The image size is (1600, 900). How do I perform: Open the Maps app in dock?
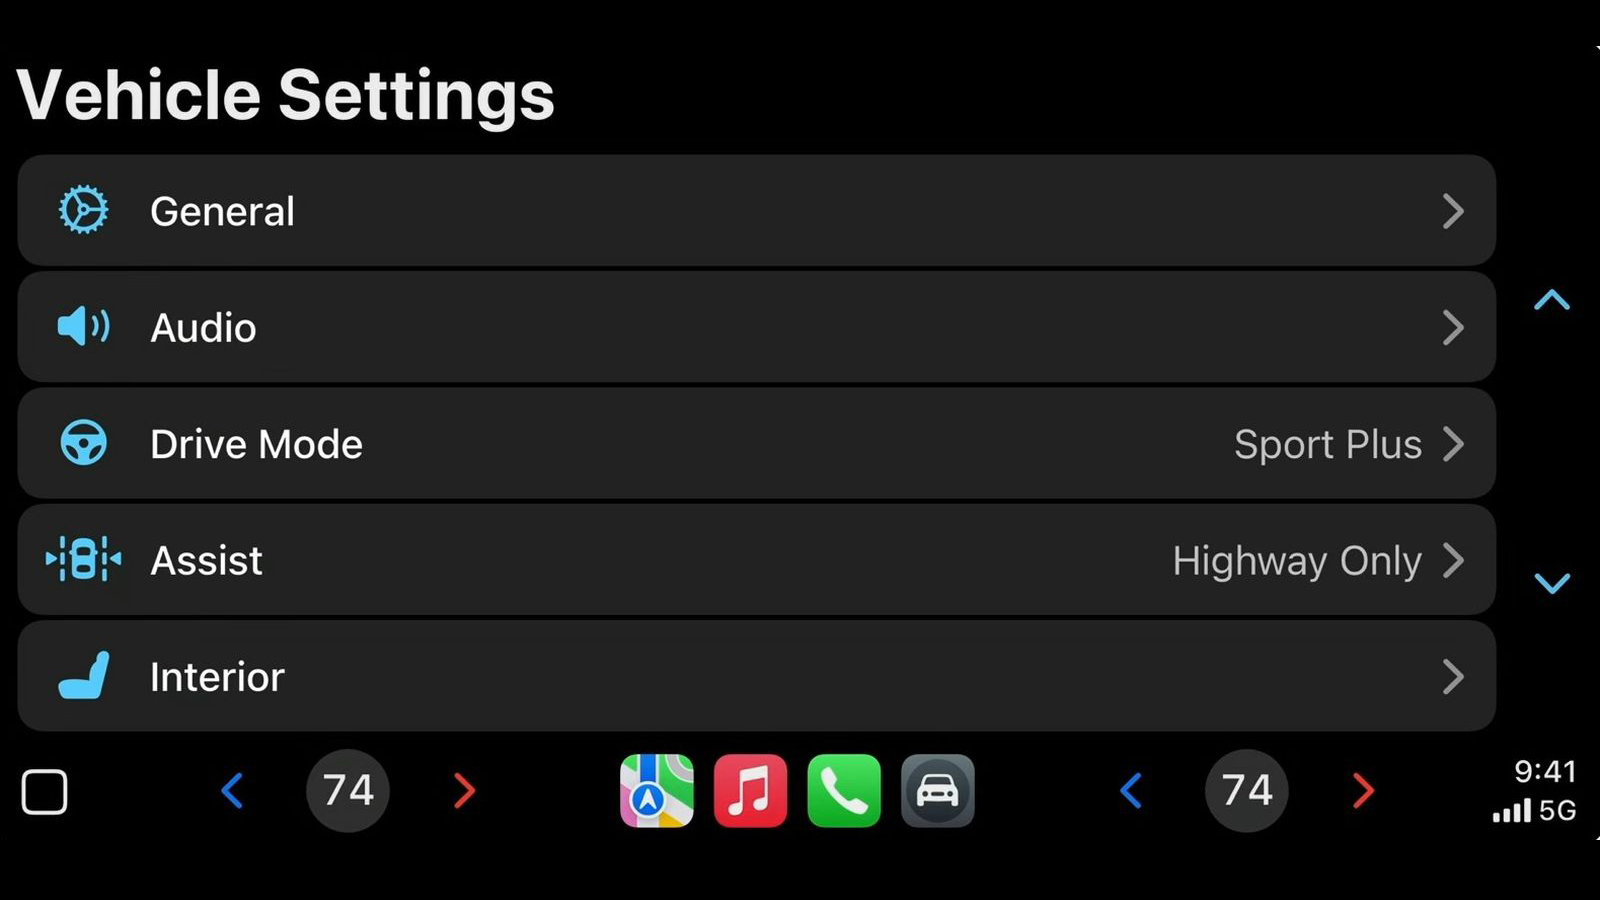click(x=656, y=791)
